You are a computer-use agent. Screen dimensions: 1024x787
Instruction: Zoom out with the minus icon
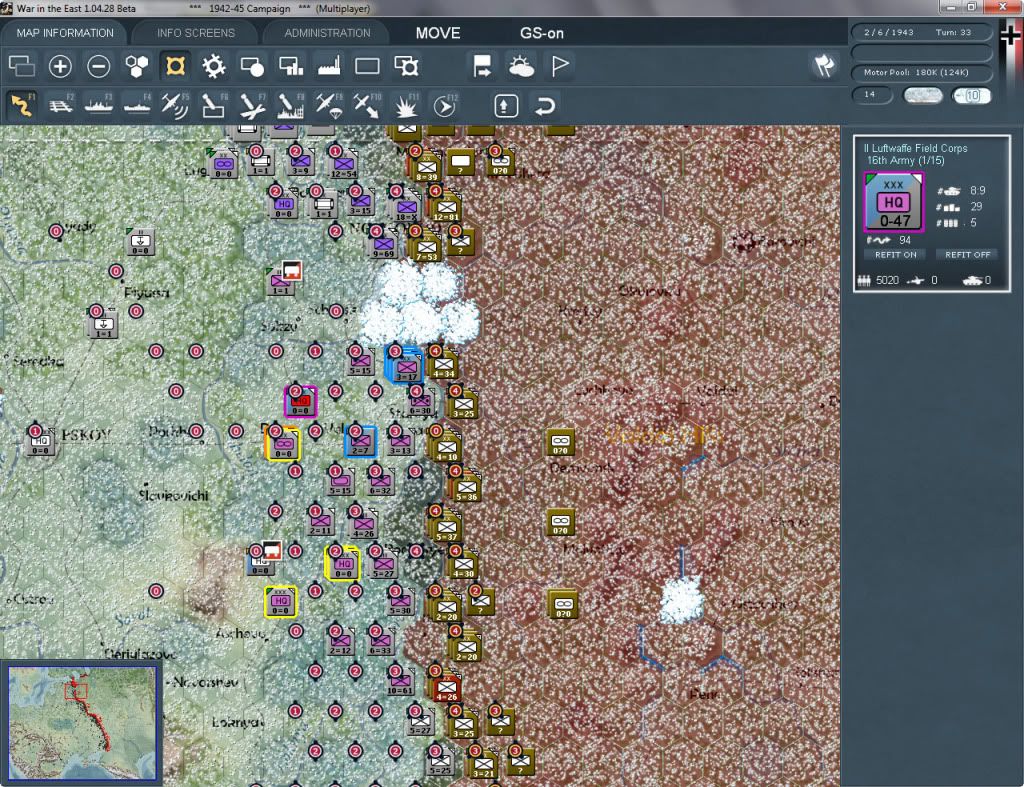point(99,66)
